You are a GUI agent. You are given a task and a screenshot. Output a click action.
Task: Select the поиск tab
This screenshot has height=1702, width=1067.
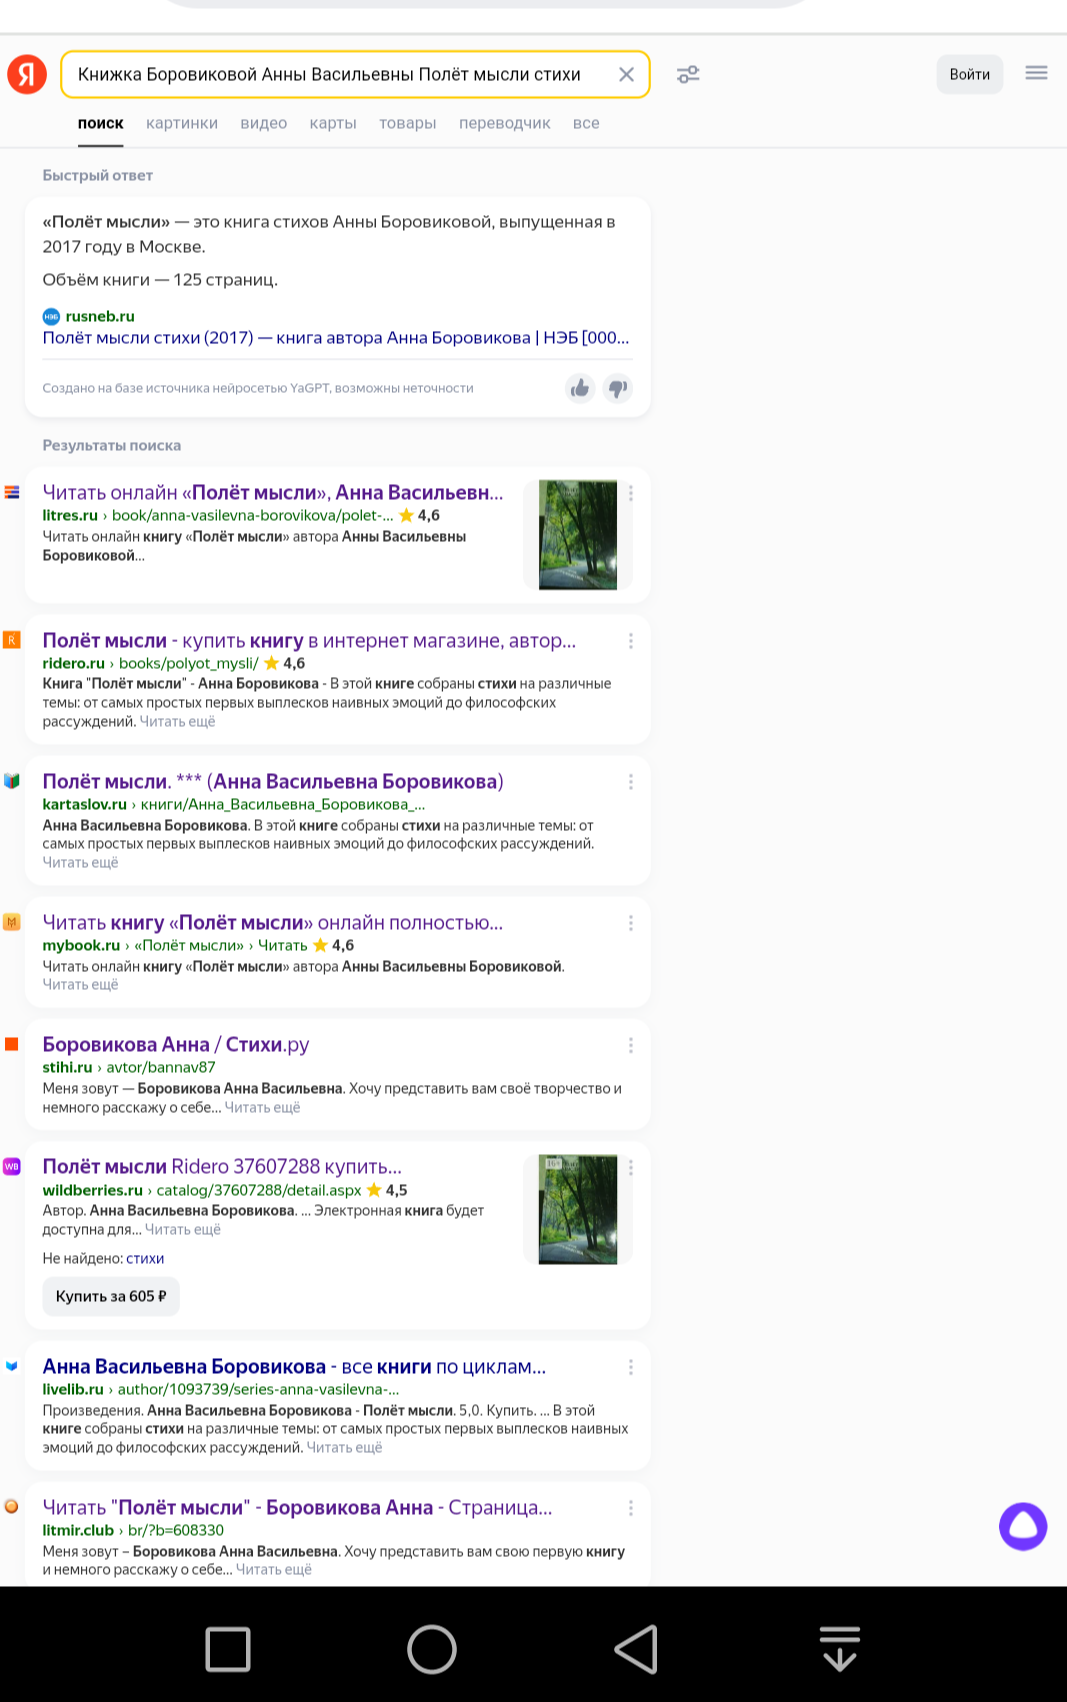coord(101,123)
